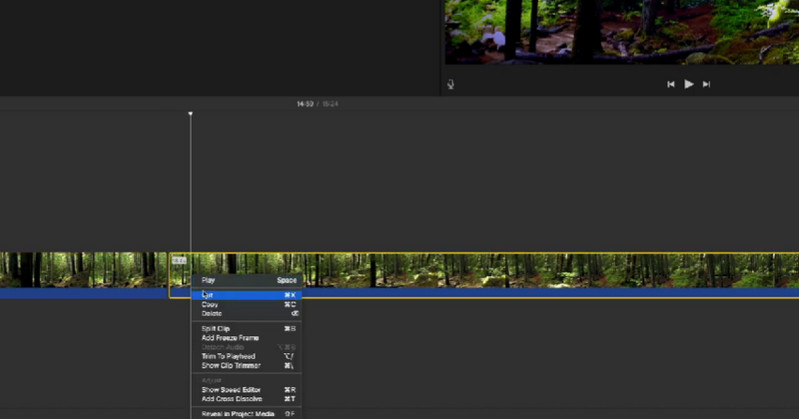This screenshot has width=799, height=419.
Task: Choose Add Cross Dissolve
Action: (232, 398)
